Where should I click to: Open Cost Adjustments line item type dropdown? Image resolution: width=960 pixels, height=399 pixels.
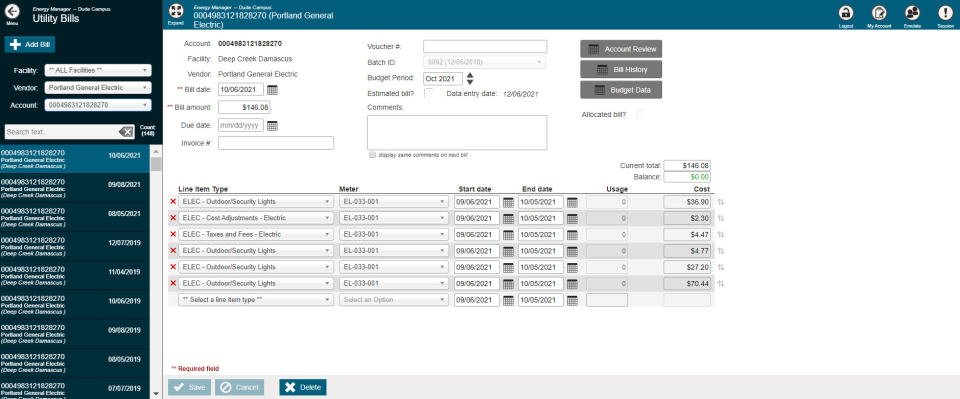coord(256,218)
